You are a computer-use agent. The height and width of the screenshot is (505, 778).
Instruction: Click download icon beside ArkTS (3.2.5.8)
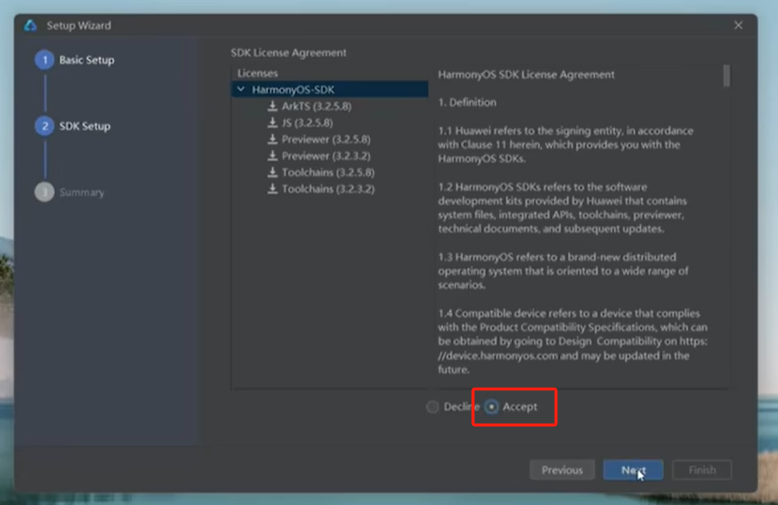coord(272,106)
